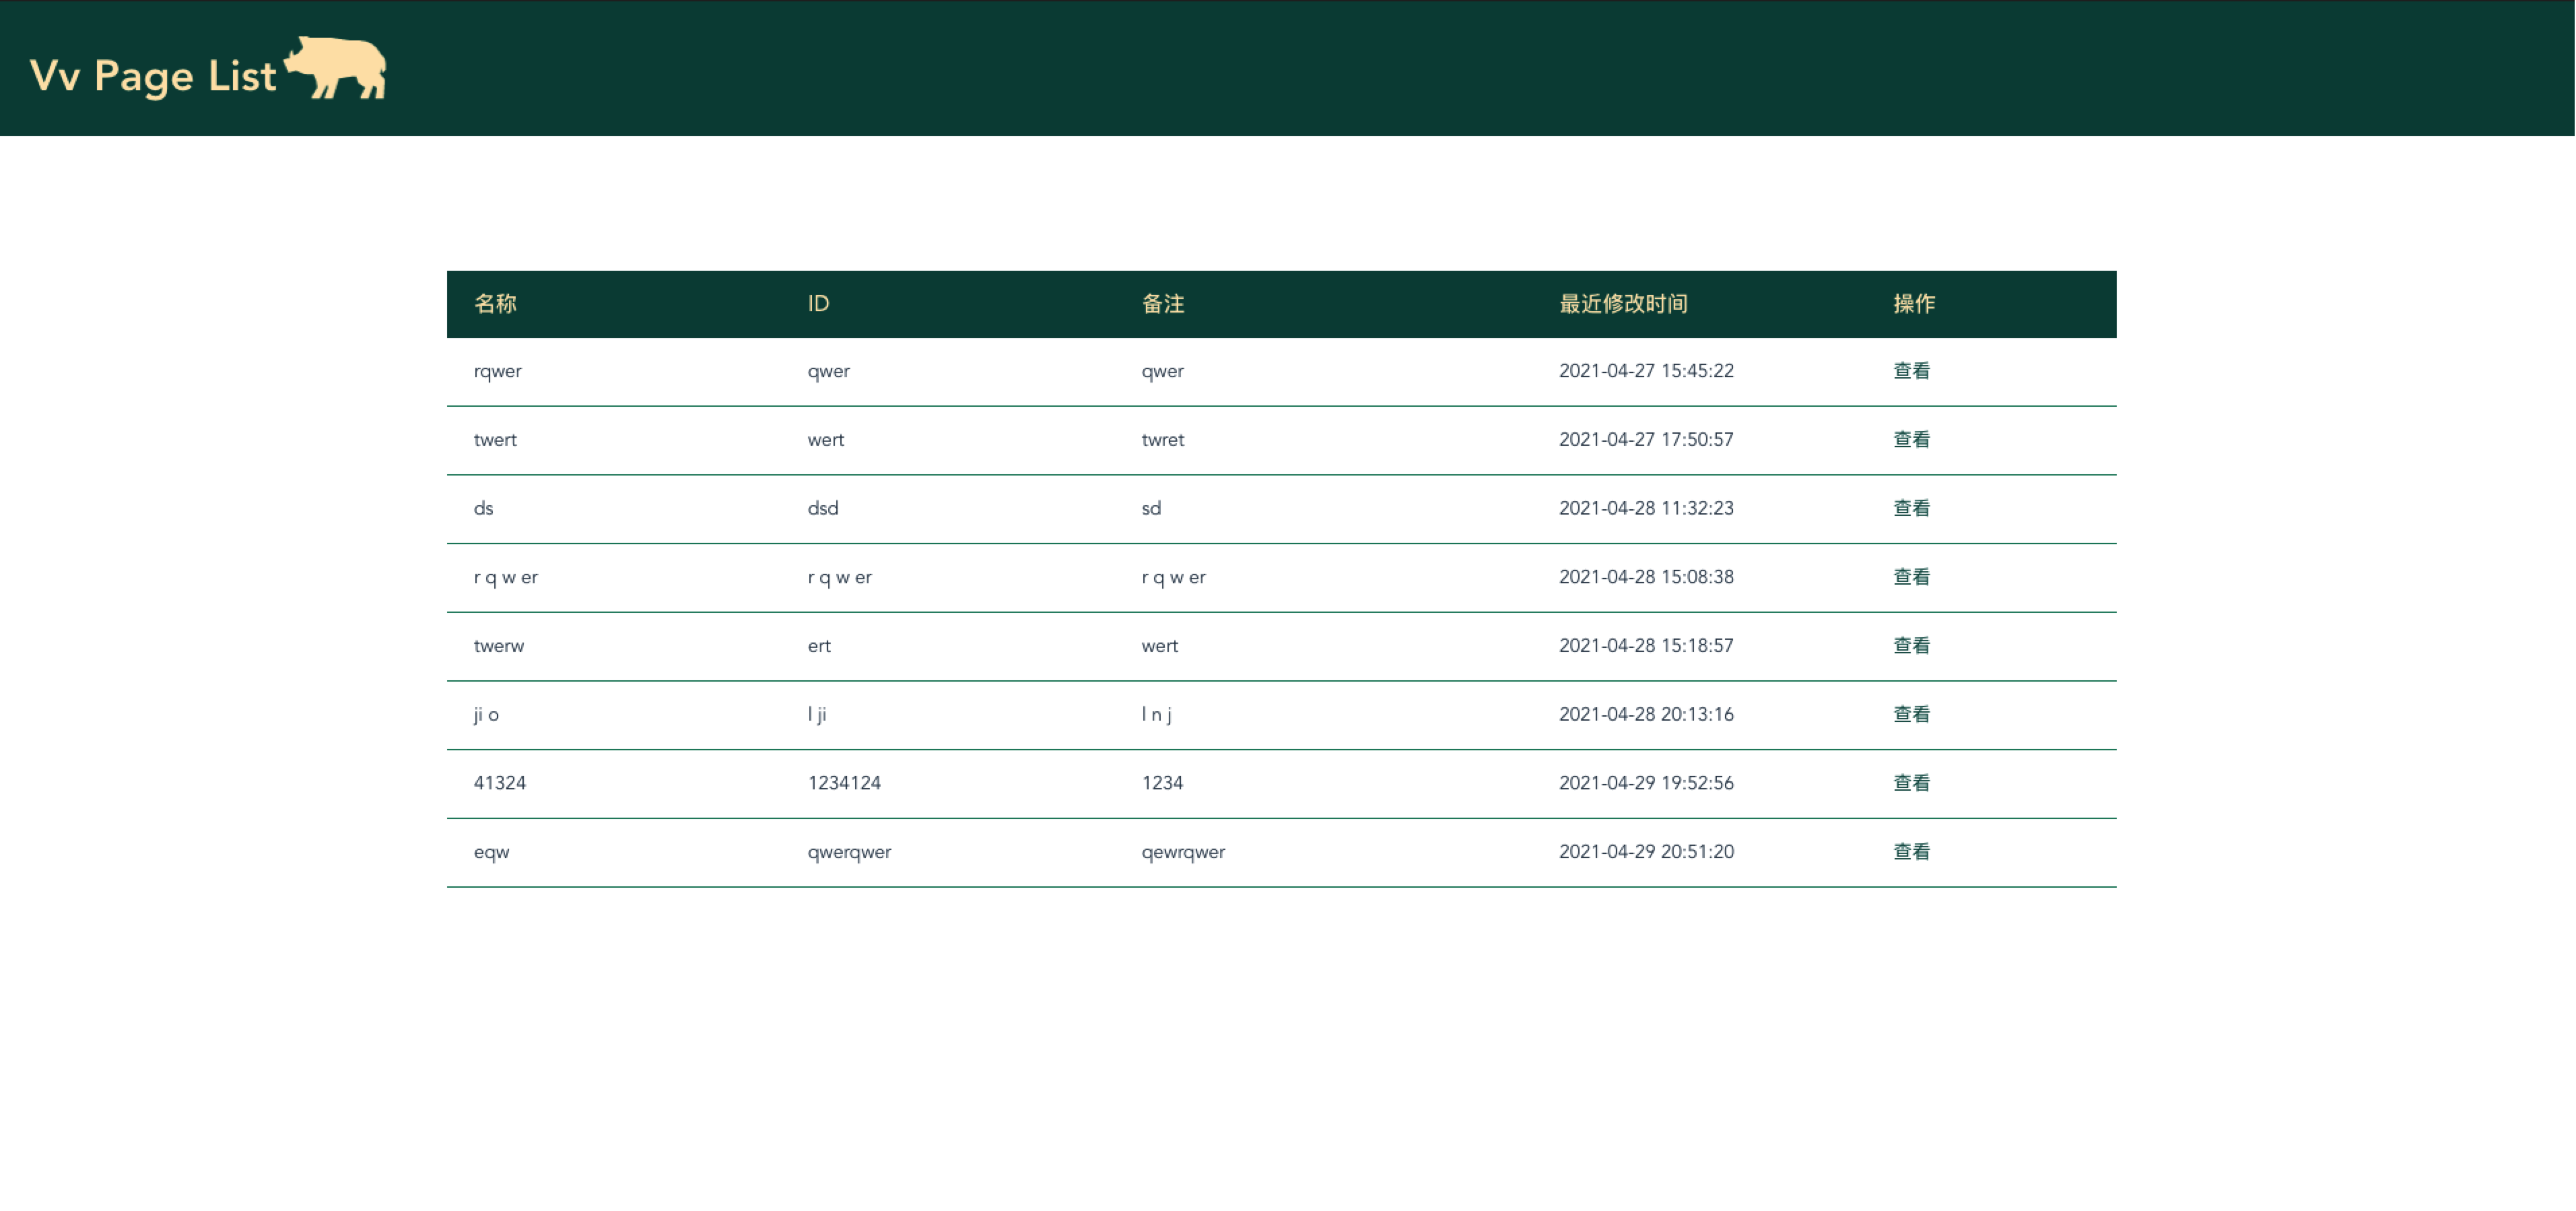This screenshot has height=1211, width=2576.
Task: Click the Vv Page List title
Action: coord(153,76)
